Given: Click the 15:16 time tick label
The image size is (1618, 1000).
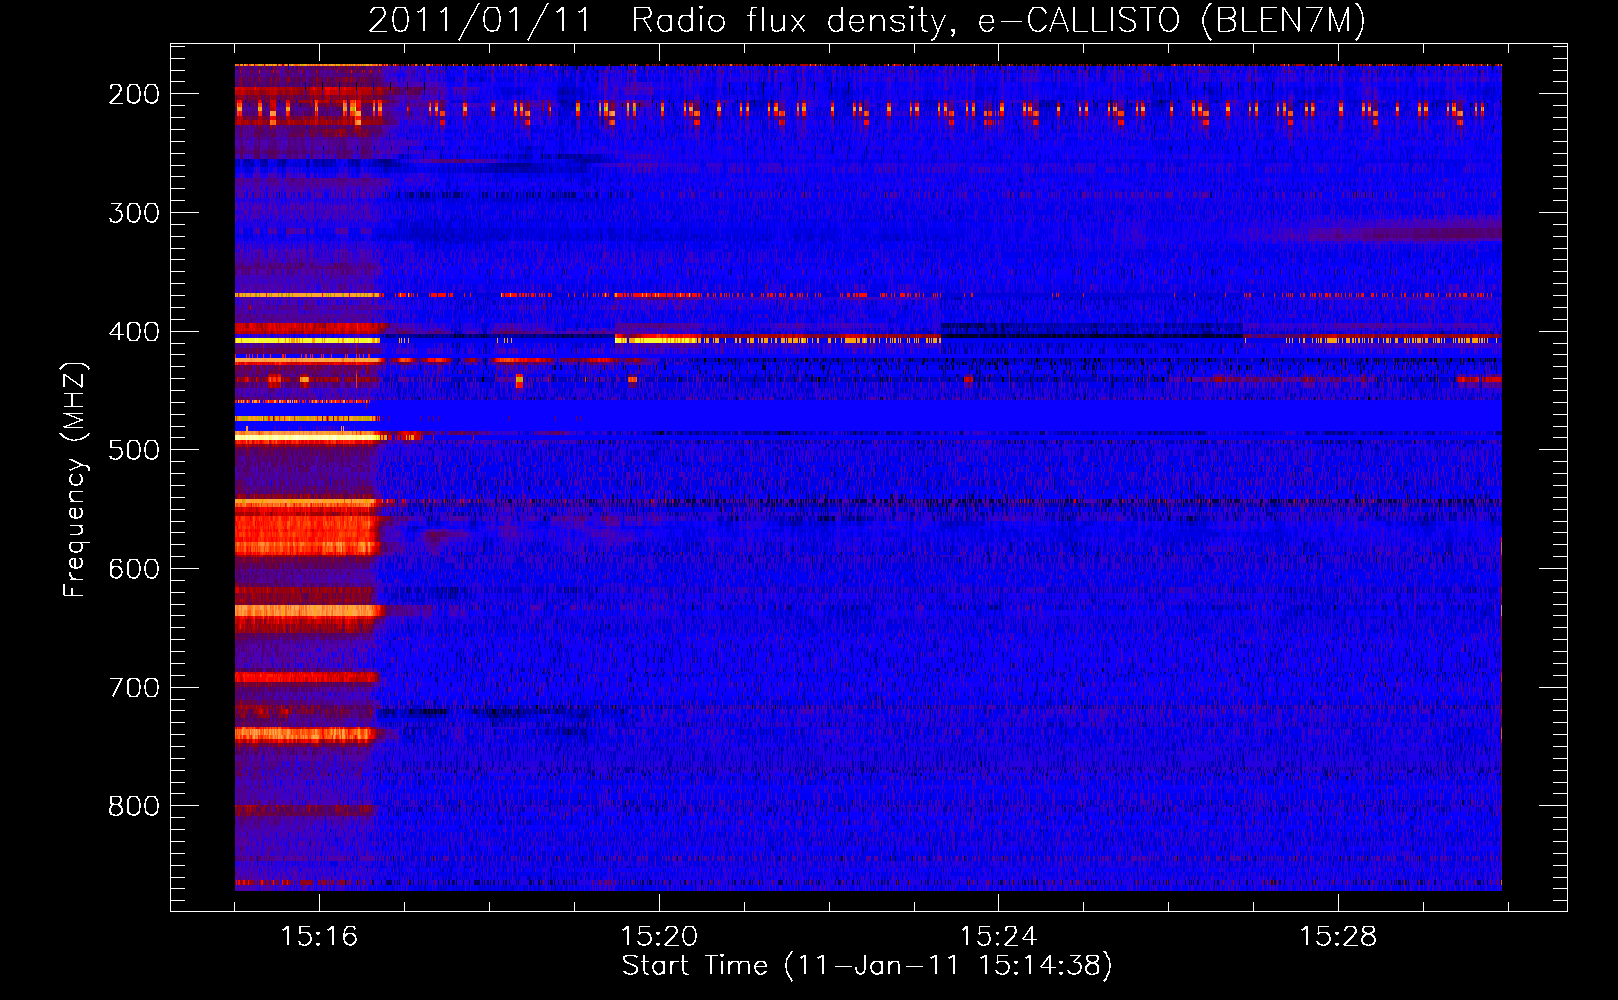Looking at the screenshot, I should [319, 937].
